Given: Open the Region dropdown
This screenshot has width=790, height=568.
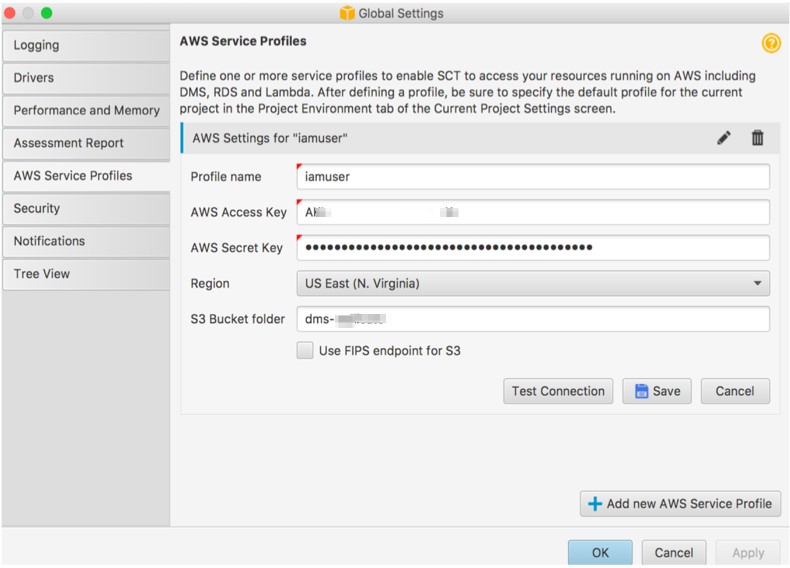Looking at the screenshot, I should (x=533, y=283).
